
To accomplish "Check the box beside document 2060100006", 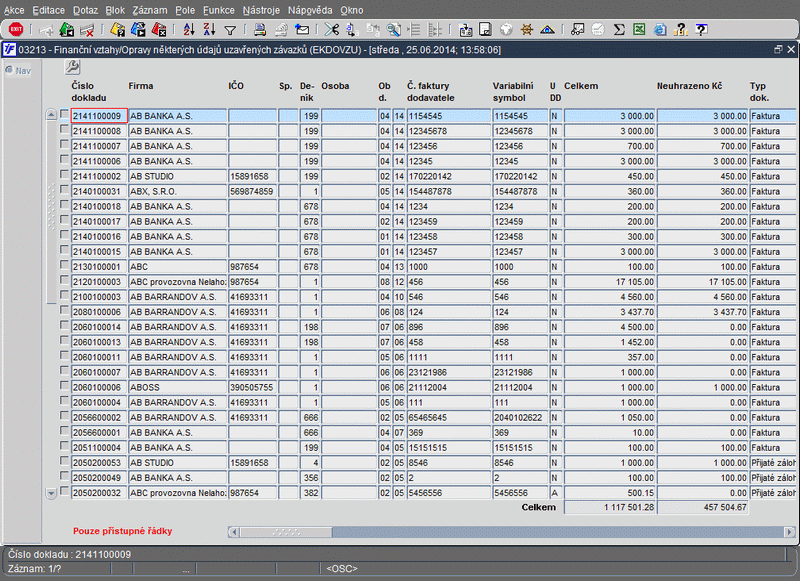I will pos(65,386).
